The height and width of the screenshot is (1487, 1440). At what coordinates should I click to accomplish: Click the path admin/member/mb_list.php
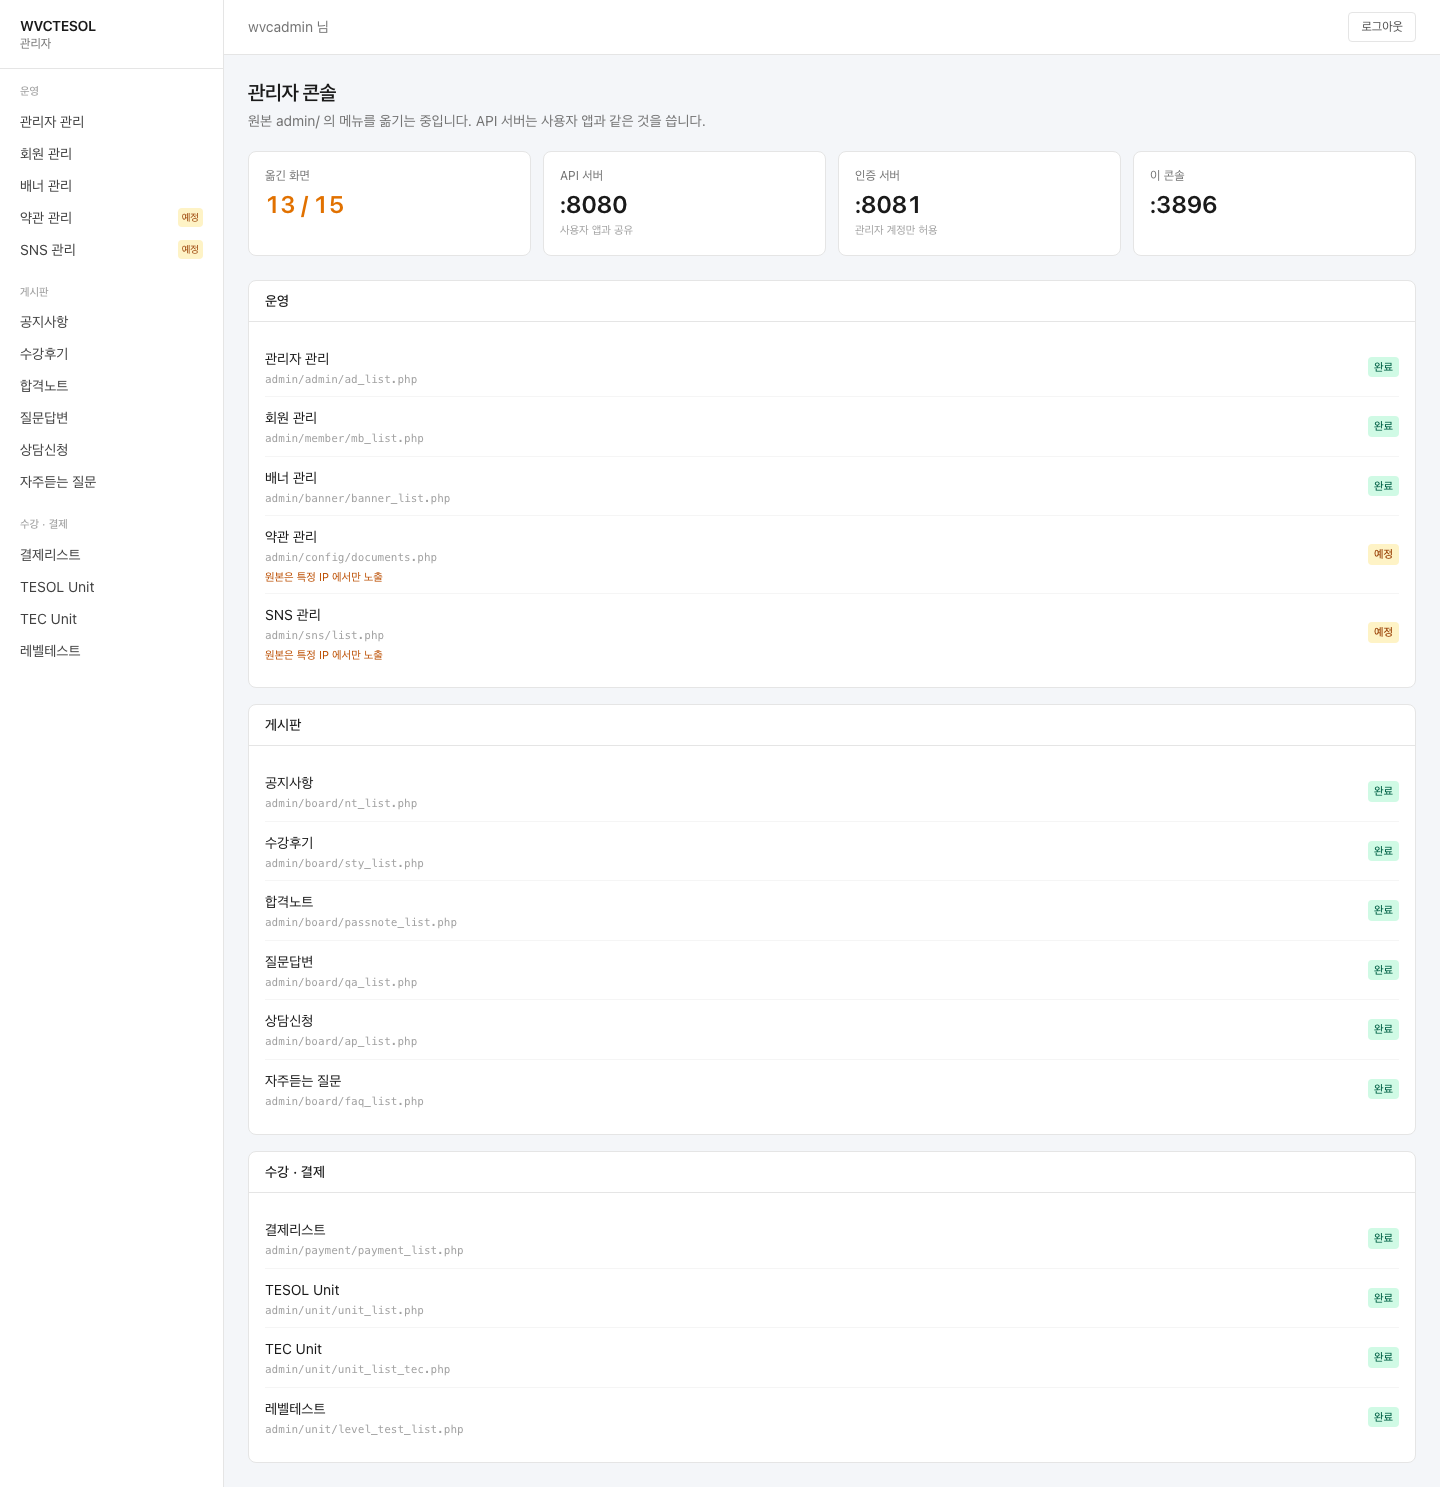tap(344, 439)
